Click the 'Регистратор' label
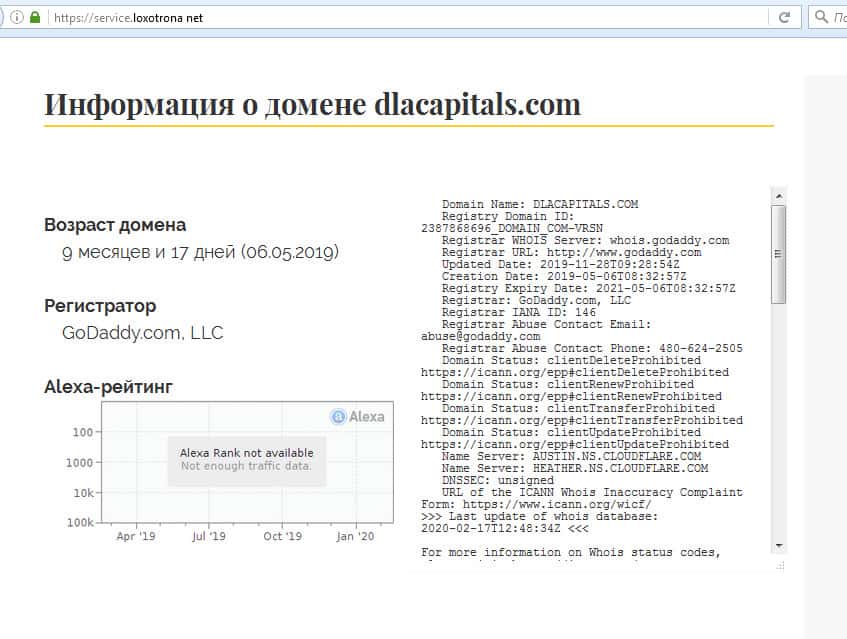847x639 pixels. [x=100, y=306]
